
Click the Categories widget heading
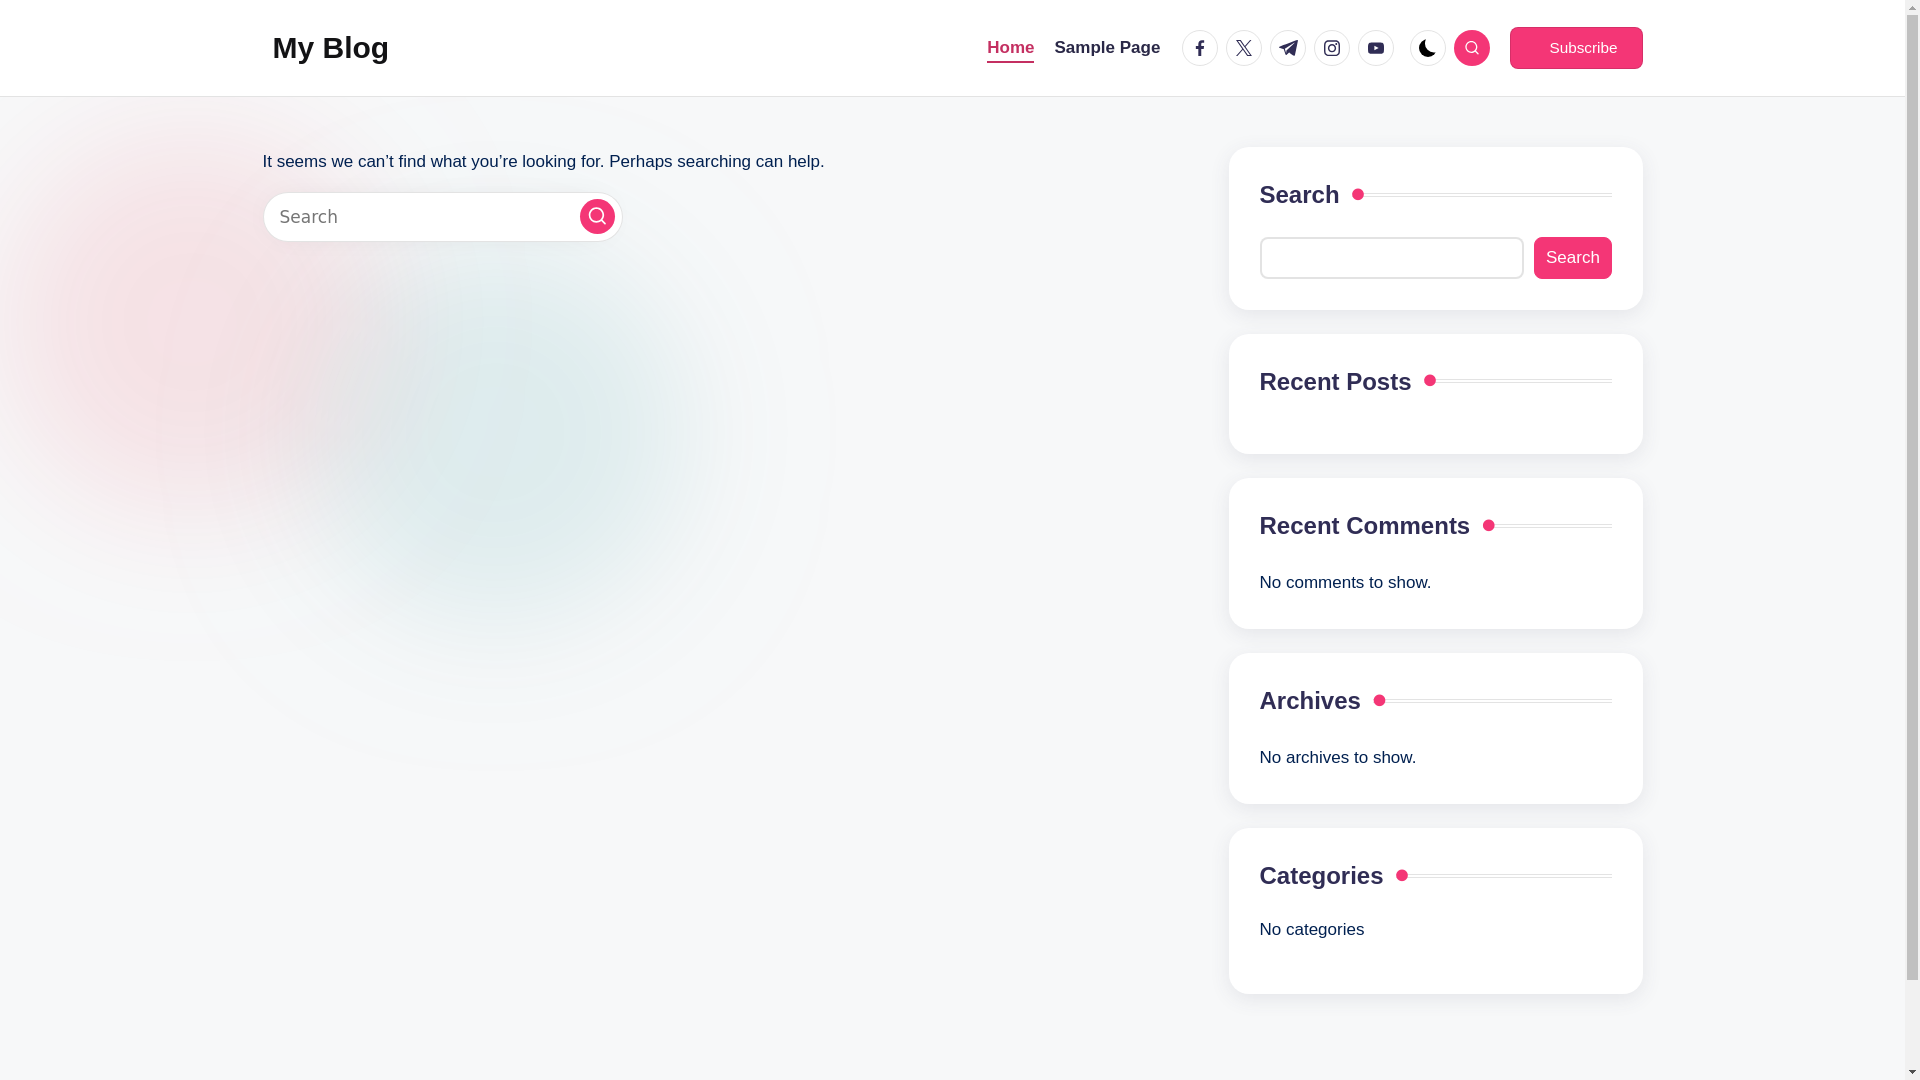point(1321,875)
